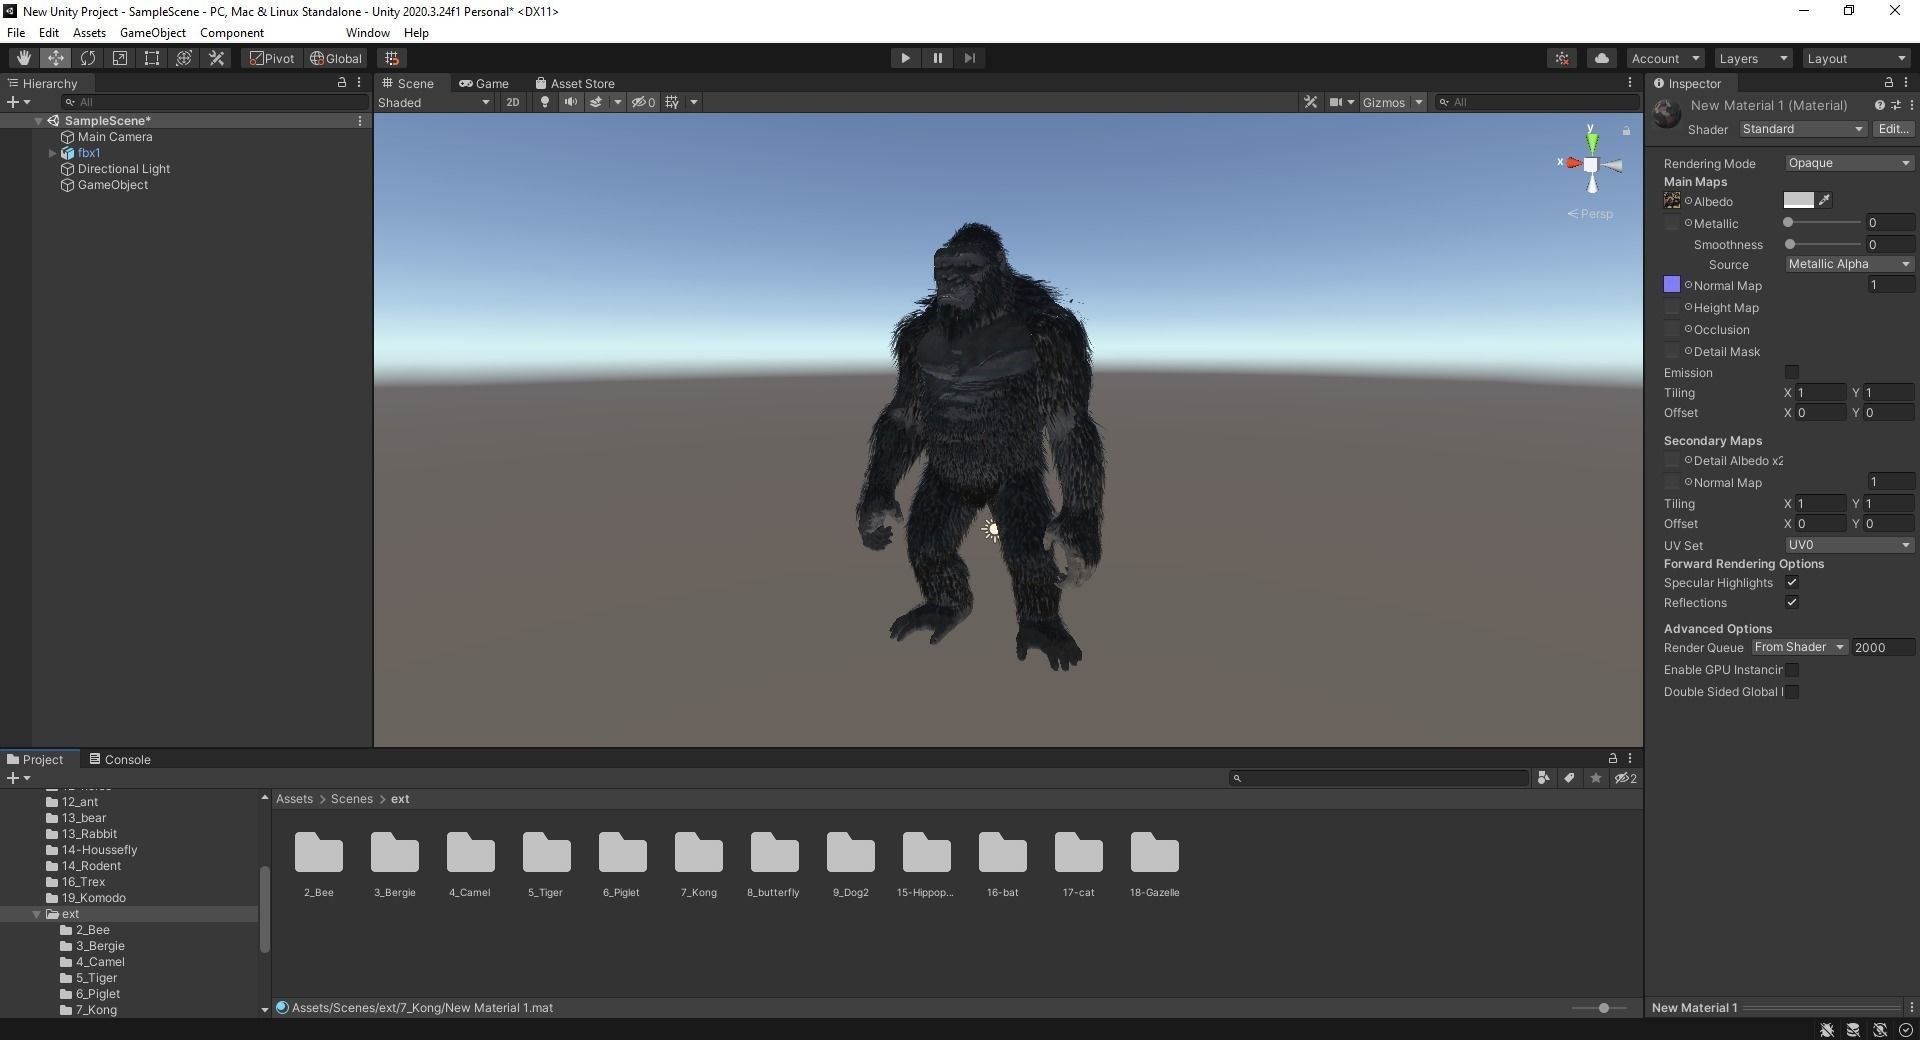Select the Move tool
Viewport: 1920px width, 1040px height.
tap(55, 58)
